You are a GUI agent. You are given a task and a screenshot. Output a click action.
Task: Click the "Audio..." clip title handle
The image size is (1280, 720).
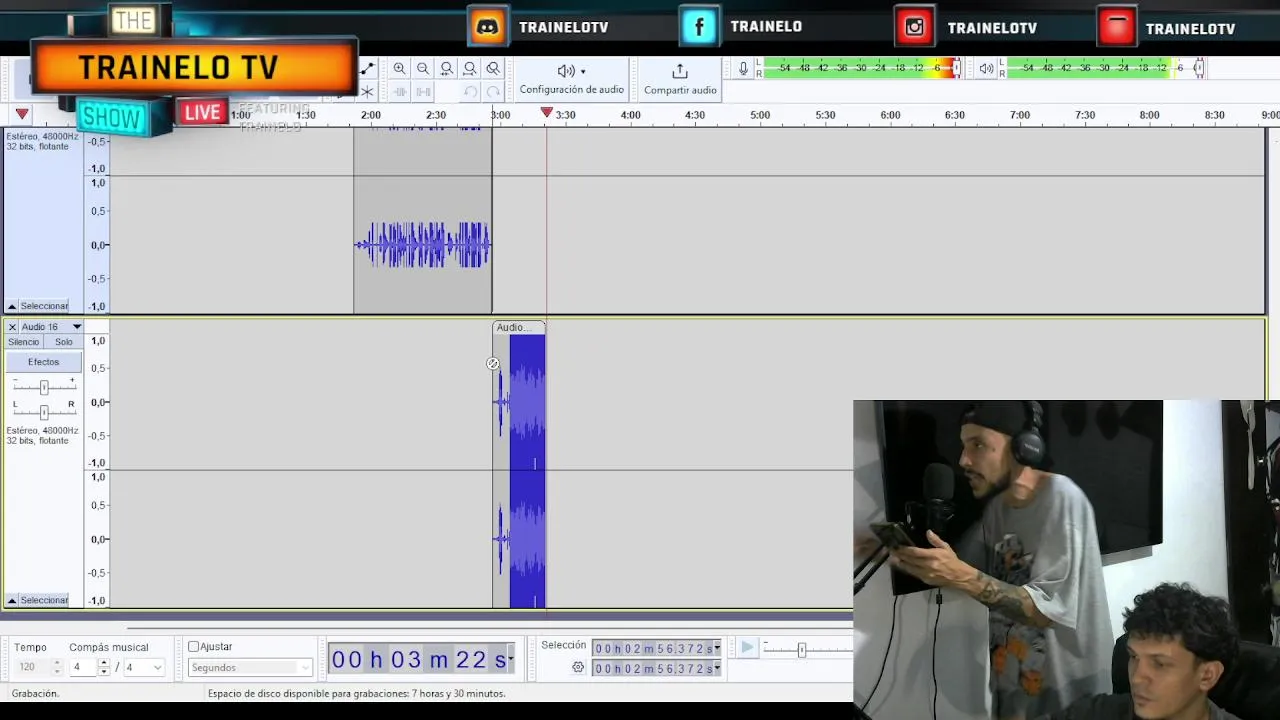[x=518, y=327]
